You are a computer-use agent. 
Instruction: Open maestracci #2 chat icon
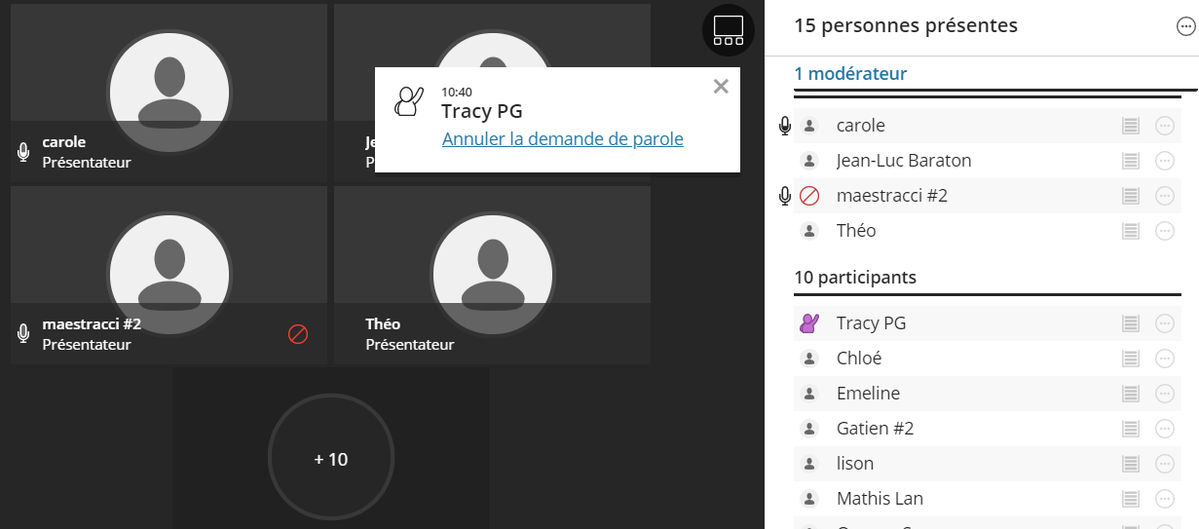pos(1130,196)
